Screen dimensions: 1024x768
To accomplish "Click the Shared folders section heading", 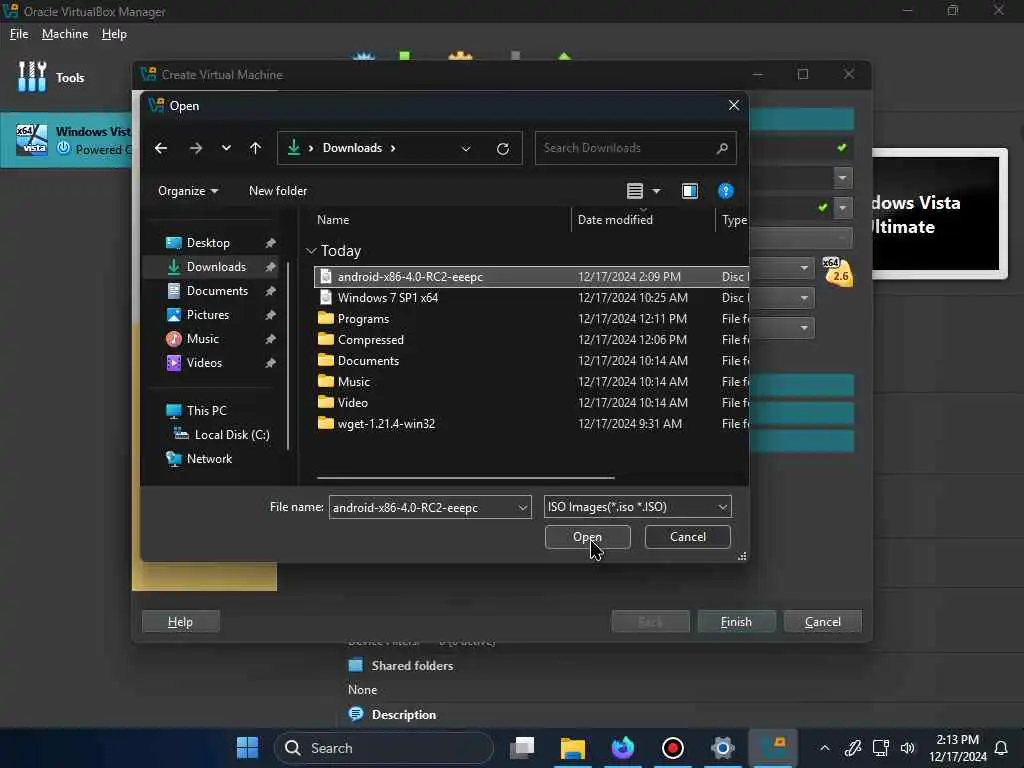I will (x=412, y=665).
